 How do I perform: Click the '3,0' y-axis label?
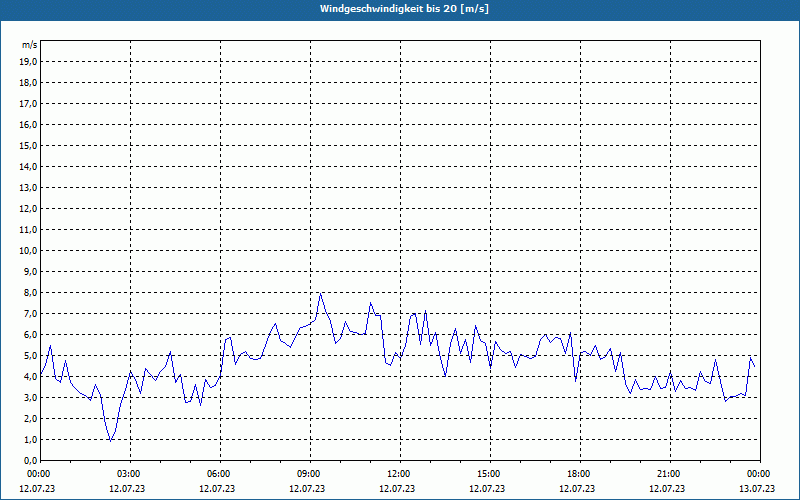(30, 397)
